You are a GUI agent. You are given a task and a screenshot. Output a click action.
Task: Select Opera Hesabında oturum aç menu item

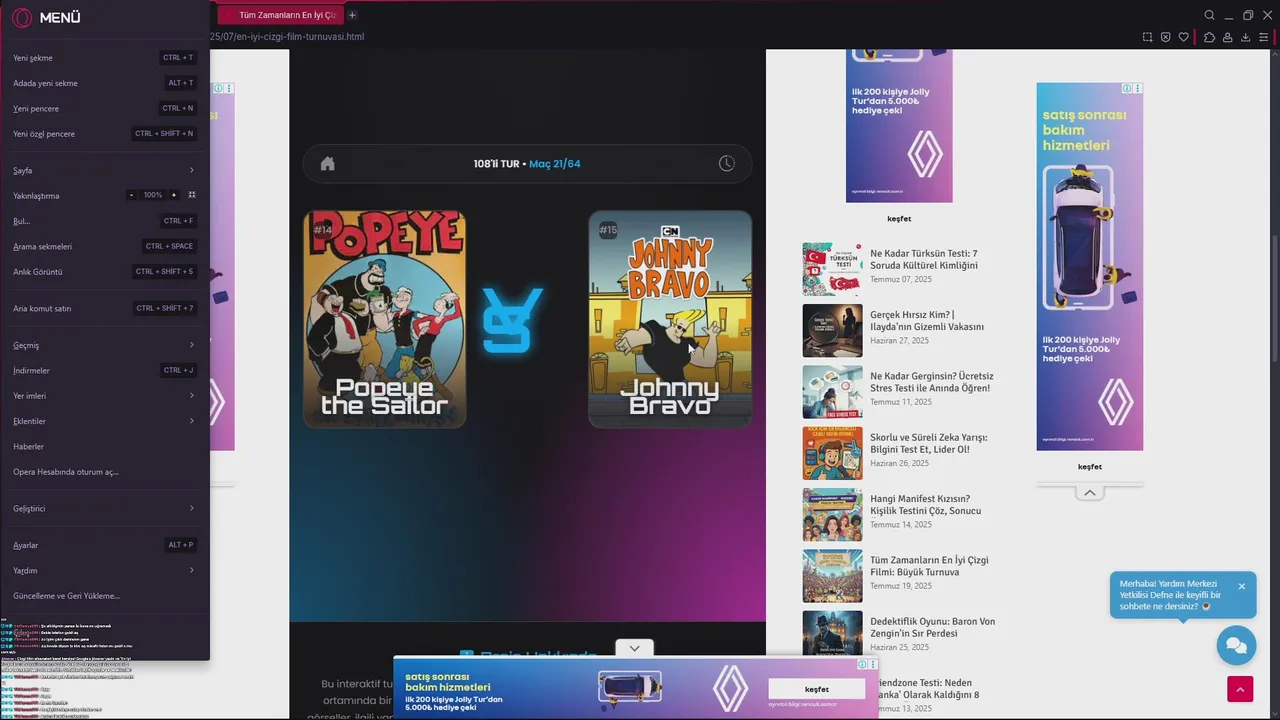point(104,472)
